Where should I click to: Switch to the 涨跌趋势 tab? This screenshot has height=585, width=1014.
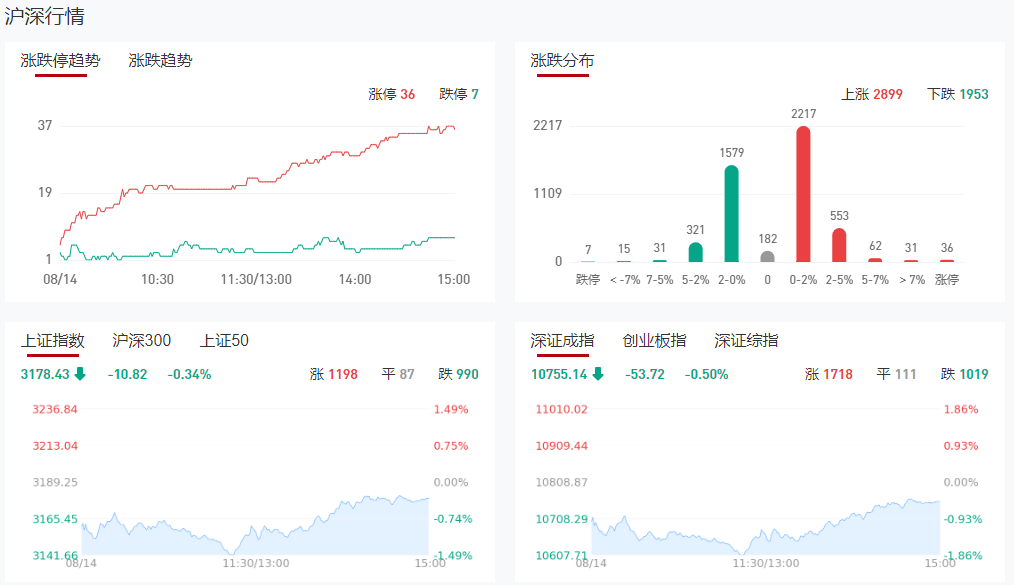[160, 60]
